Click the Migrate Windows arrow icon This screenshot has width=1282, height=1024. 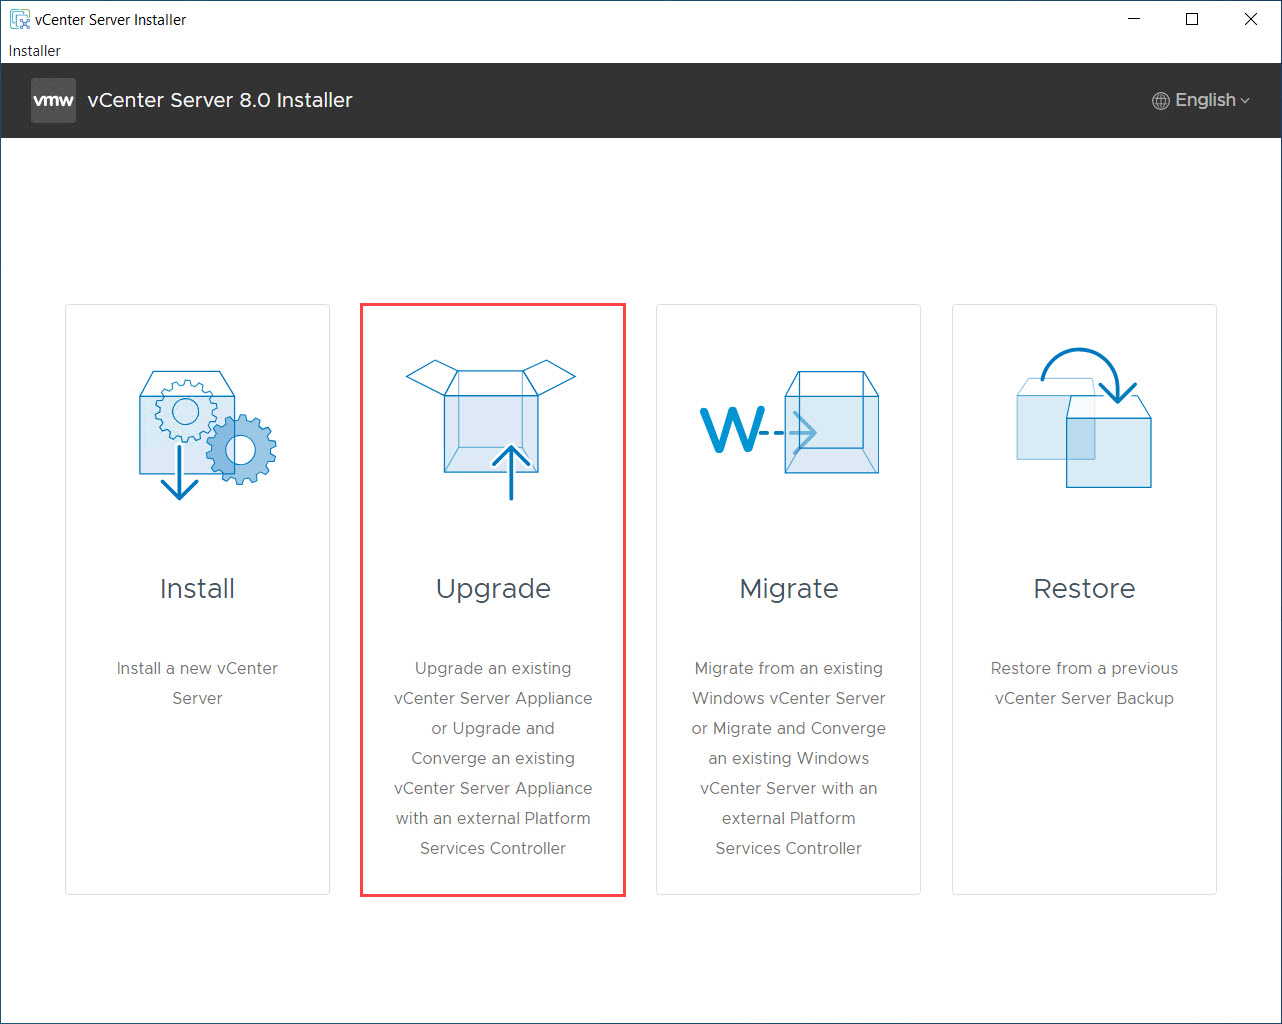789,423
